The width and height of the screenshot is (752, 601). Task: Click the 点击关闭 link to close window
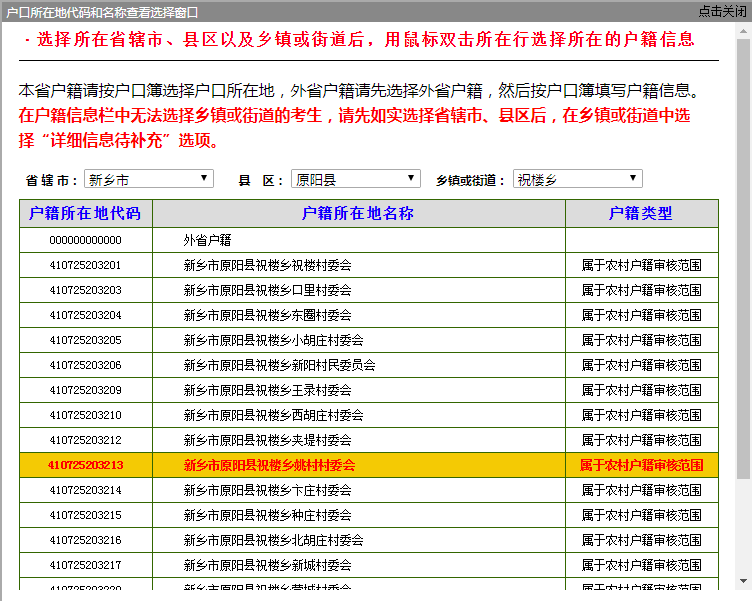722,11
